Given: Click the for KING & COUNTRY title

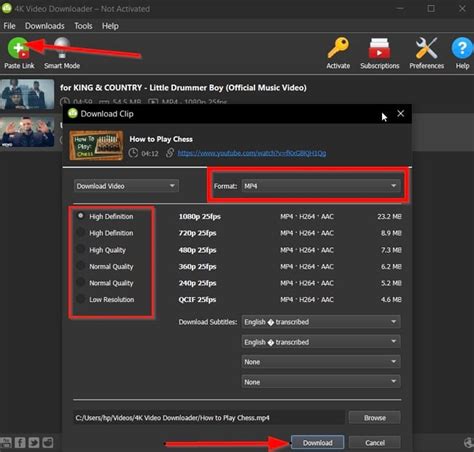Looking at the screenshot, I should tap(183, 88).
